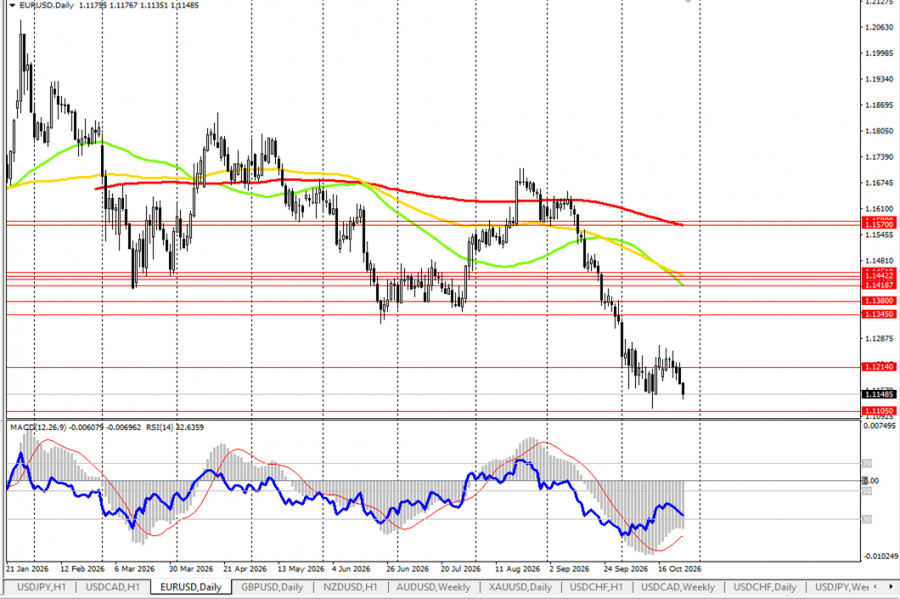Click the 20 Jul 2026 date label
900x599 pixels.
pyautogui.click(x=460, y=569)
